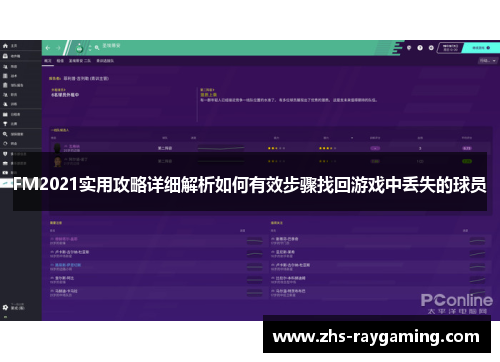
Task: Go forward with the right arrow
Action: (58, 48)
